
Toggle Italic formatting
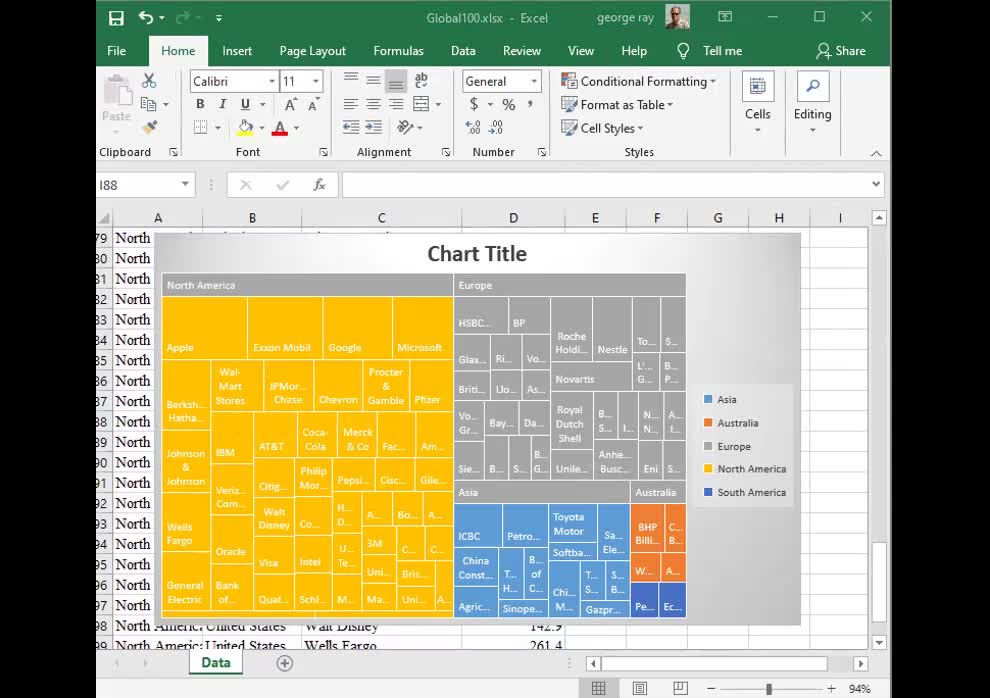click(x=222, y=104)
